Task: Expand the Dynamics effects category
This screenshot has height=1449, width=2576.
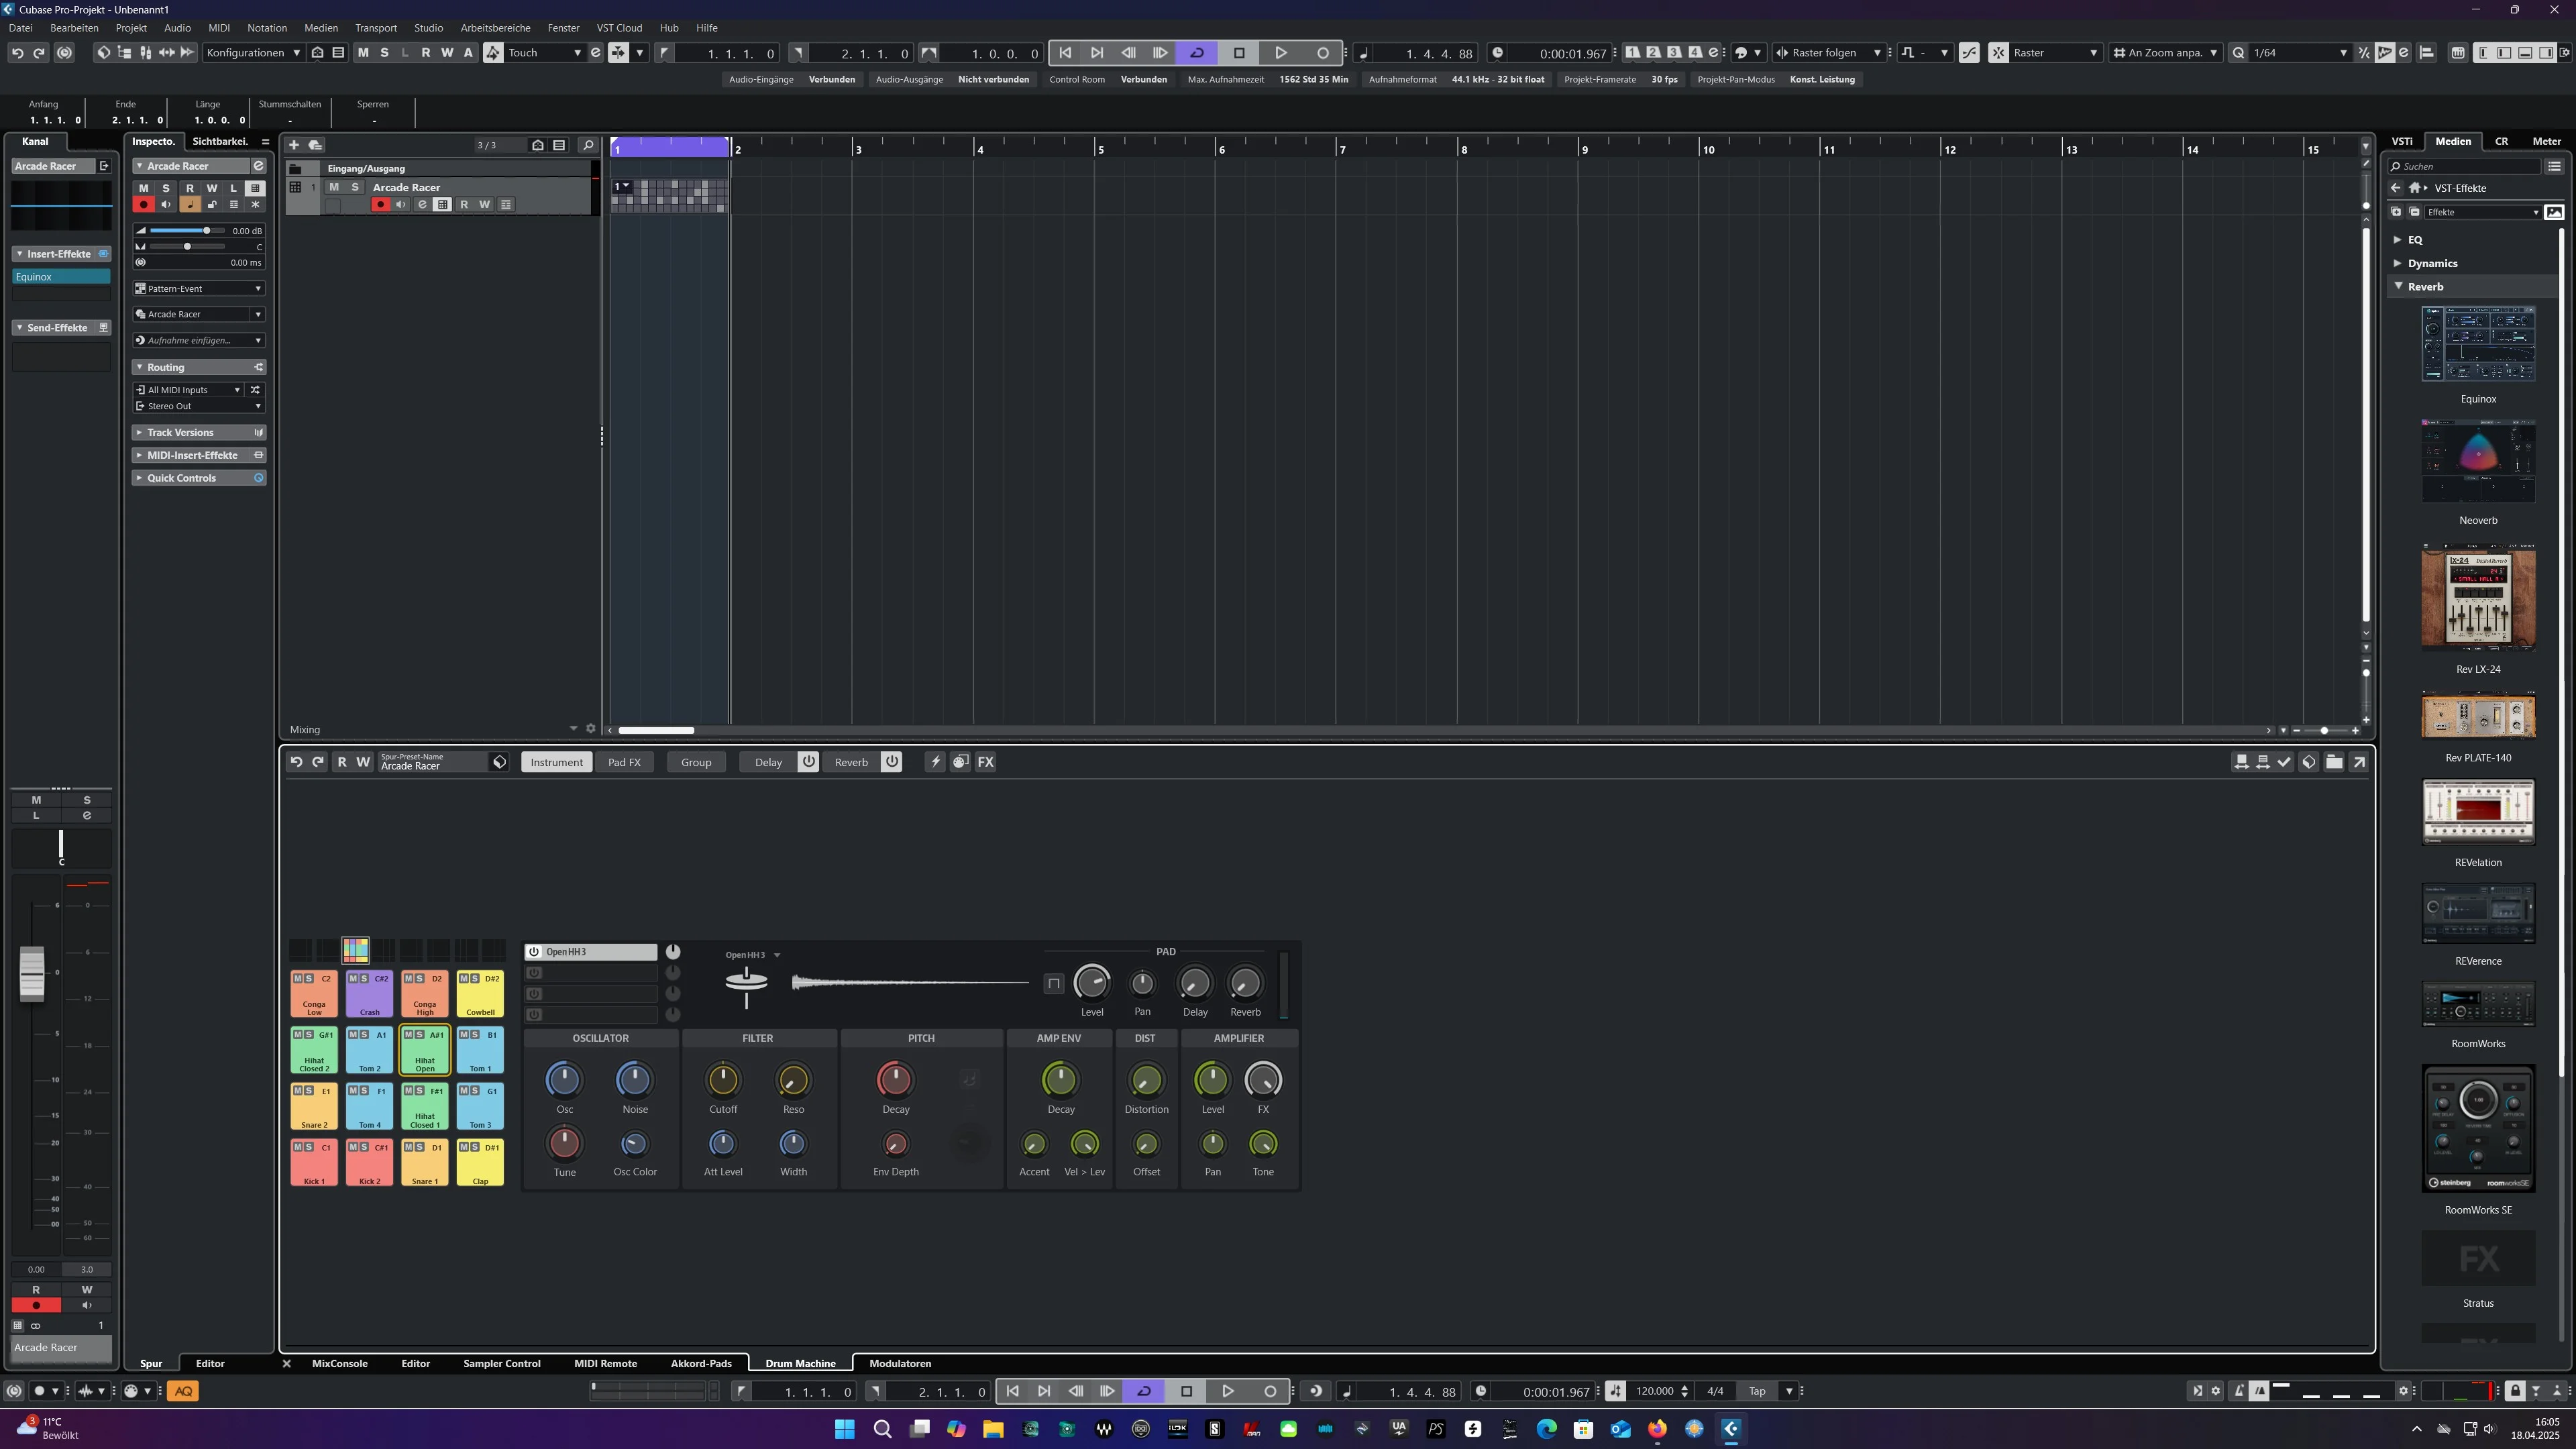Action: pos(2398,263)
